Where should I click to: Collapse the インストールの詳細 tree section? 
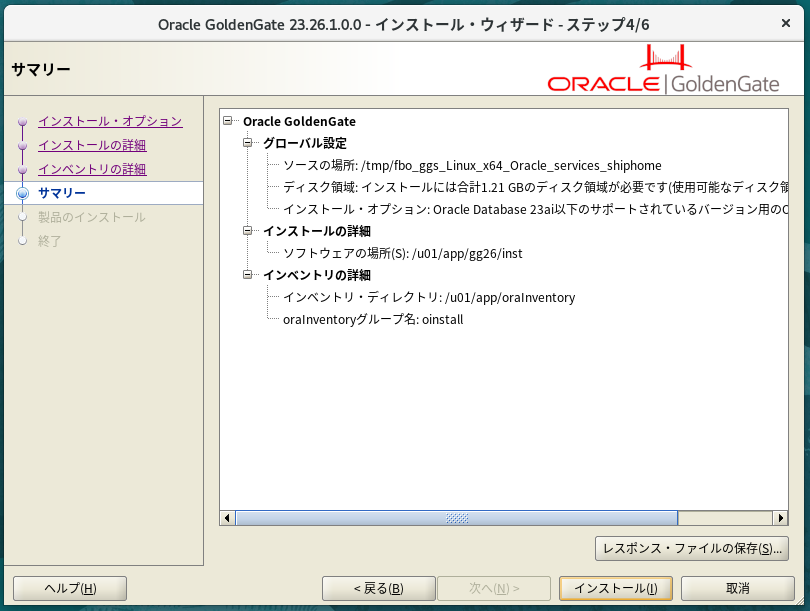click(x=249, y=231)
